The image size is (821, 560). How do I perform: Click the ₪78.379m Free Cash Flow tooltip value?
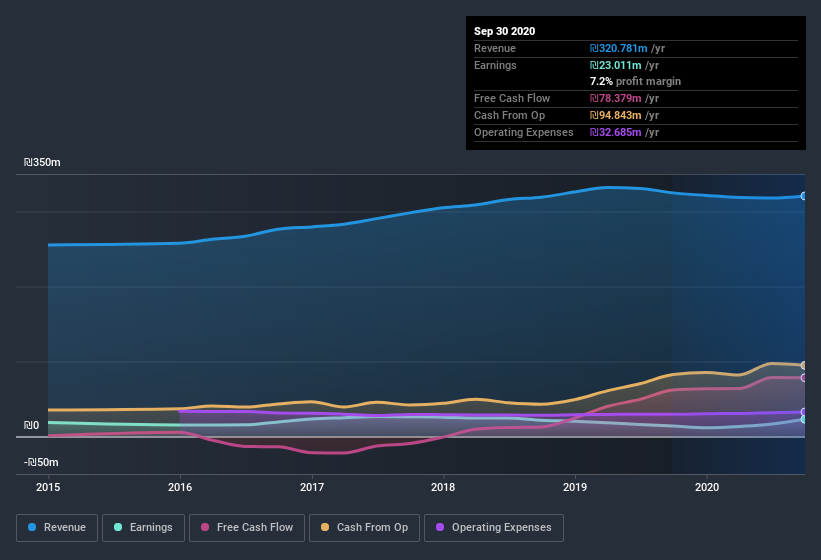(x=611, y=98)
